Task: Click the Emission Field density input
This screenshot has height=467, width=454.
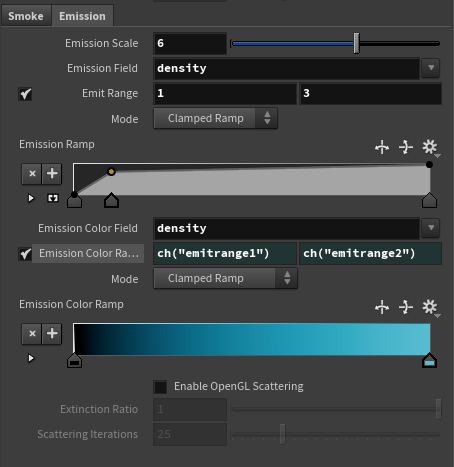Action: (x=286, y=68)
